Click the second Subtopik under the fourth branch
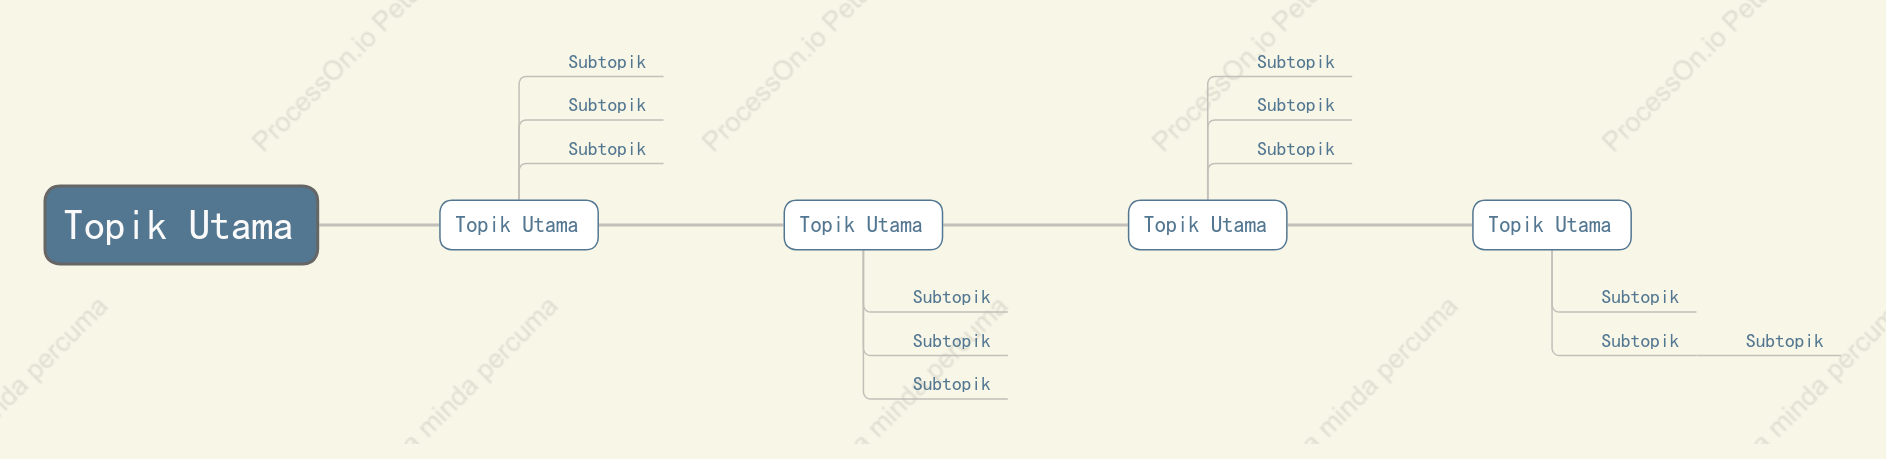Image resolution: width=1886 pixels, height=459 pixels. (1640, 341)
